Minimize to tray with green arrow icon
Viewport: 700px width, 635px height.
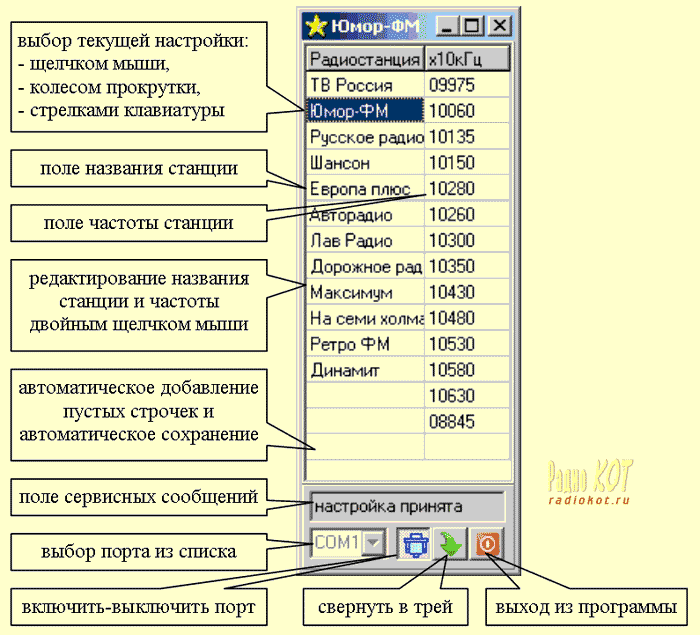coord(450,543)
